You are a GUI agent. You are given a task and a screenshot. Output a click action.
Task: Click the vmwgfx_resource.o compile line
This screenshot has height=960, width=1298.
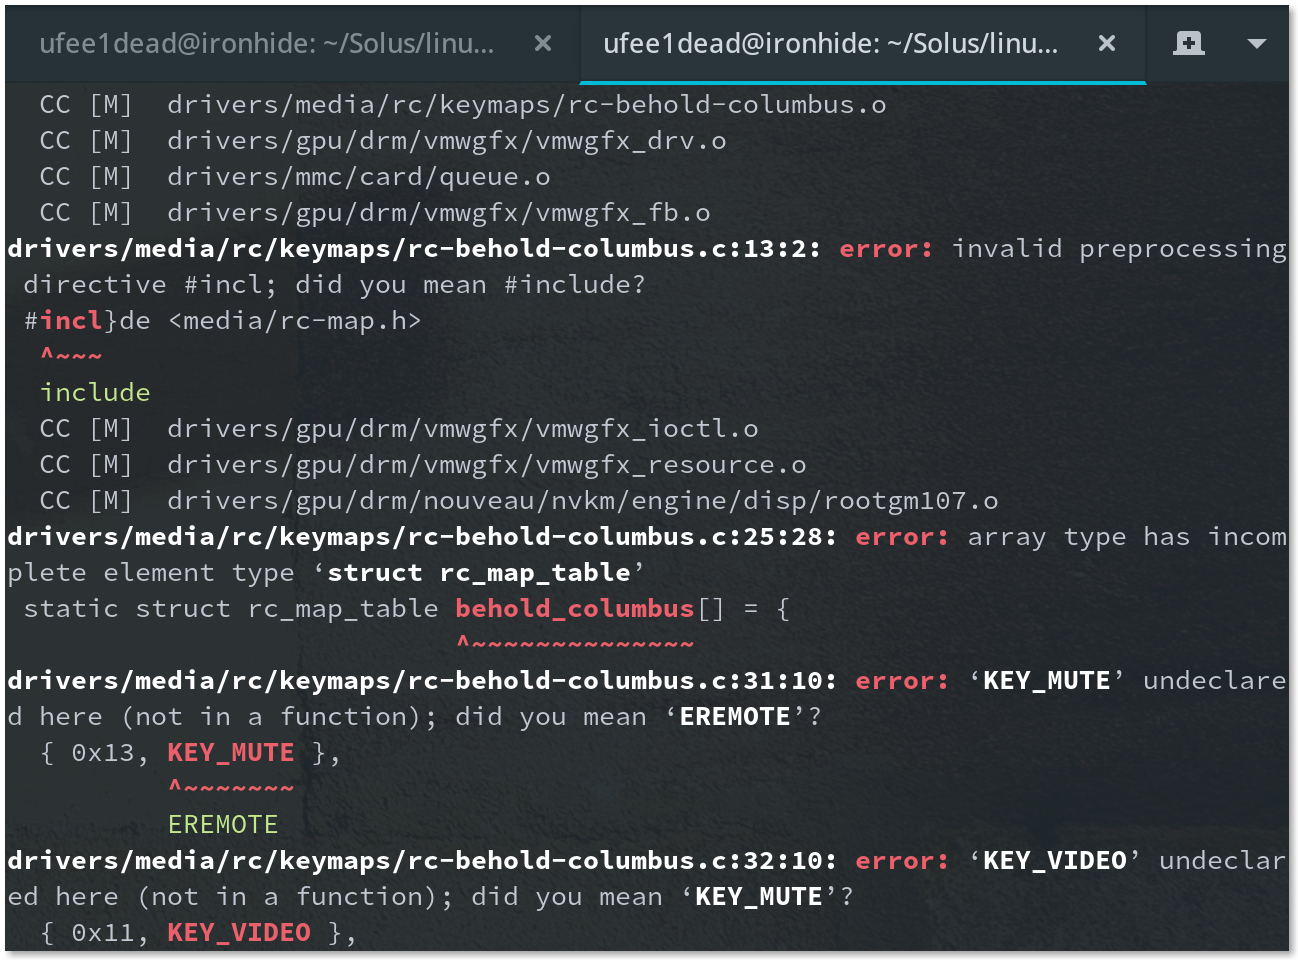(x=423, y=465)
